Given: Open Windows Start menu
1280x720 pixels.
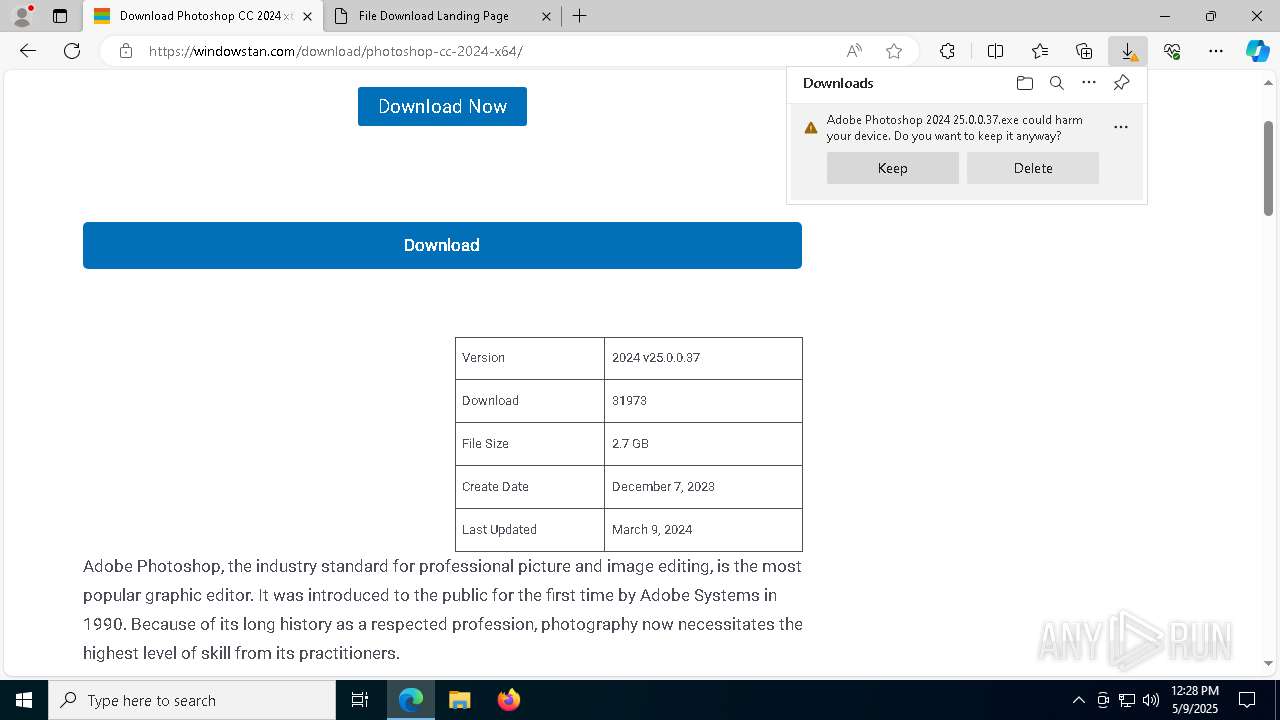Looking at the screenshot, I should coord(24,700).
